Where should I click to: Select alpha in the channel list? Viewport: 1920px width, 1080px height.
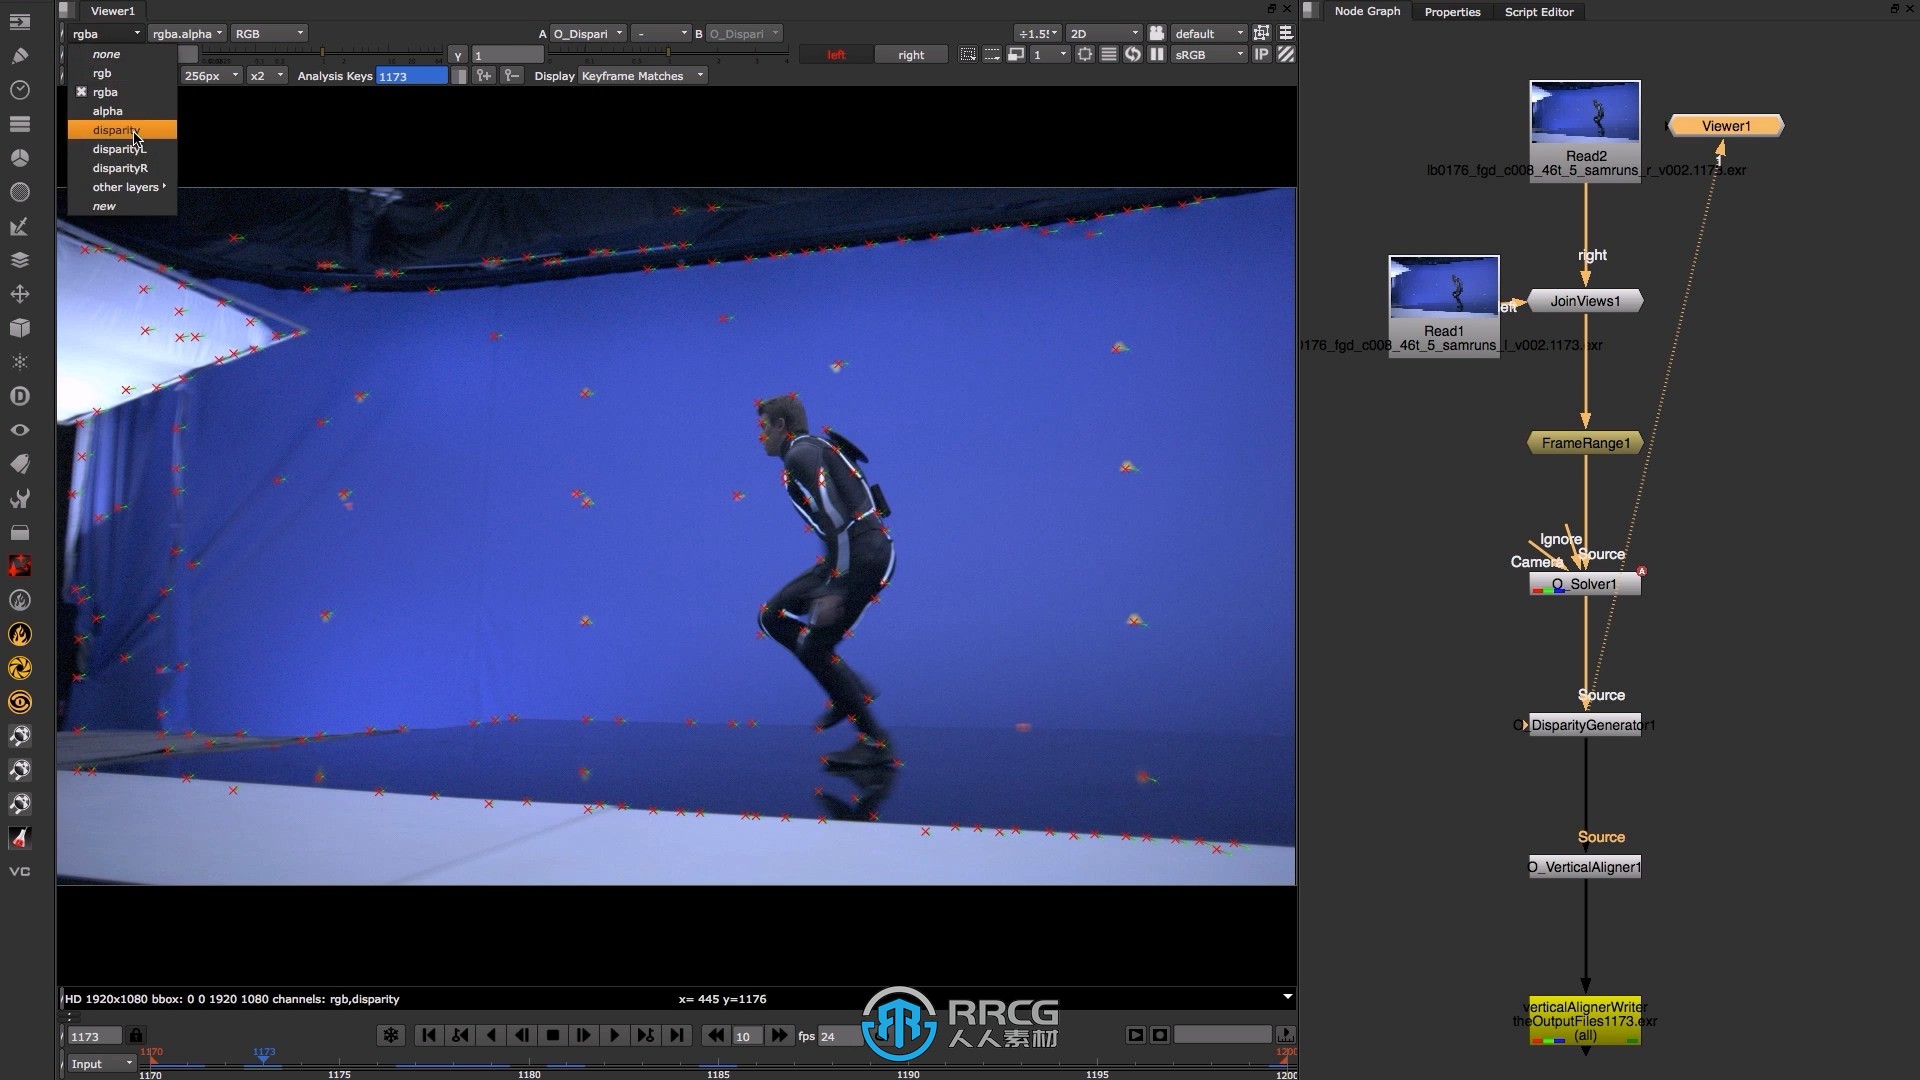pos(122,111)
